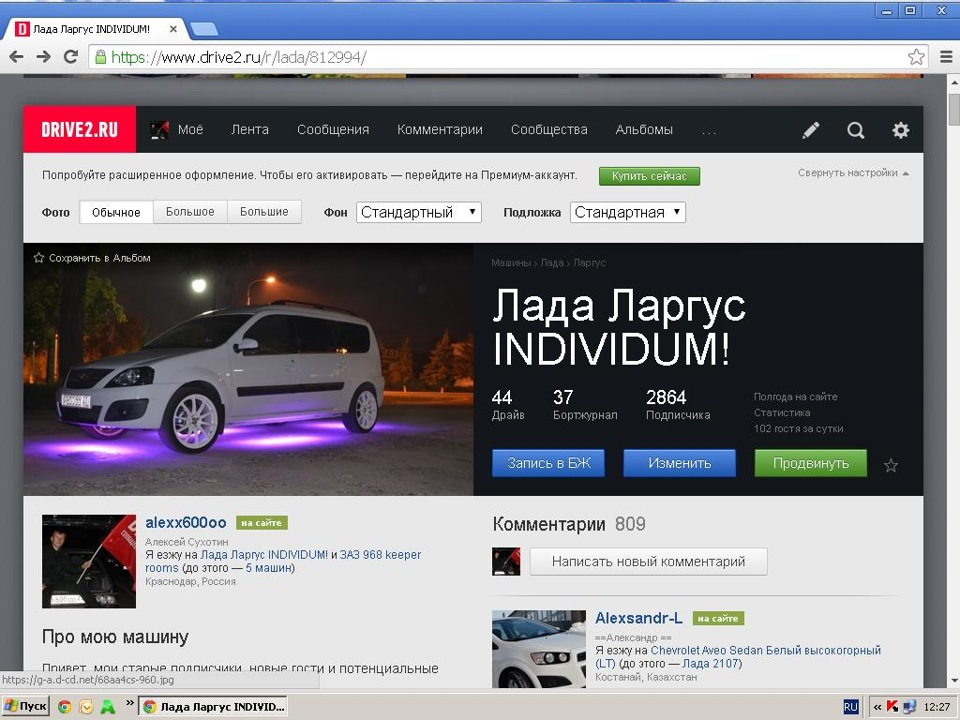Open the Лада 2107 link
The width and height of the screenshot is (960, 720).
tap(710, 664)
